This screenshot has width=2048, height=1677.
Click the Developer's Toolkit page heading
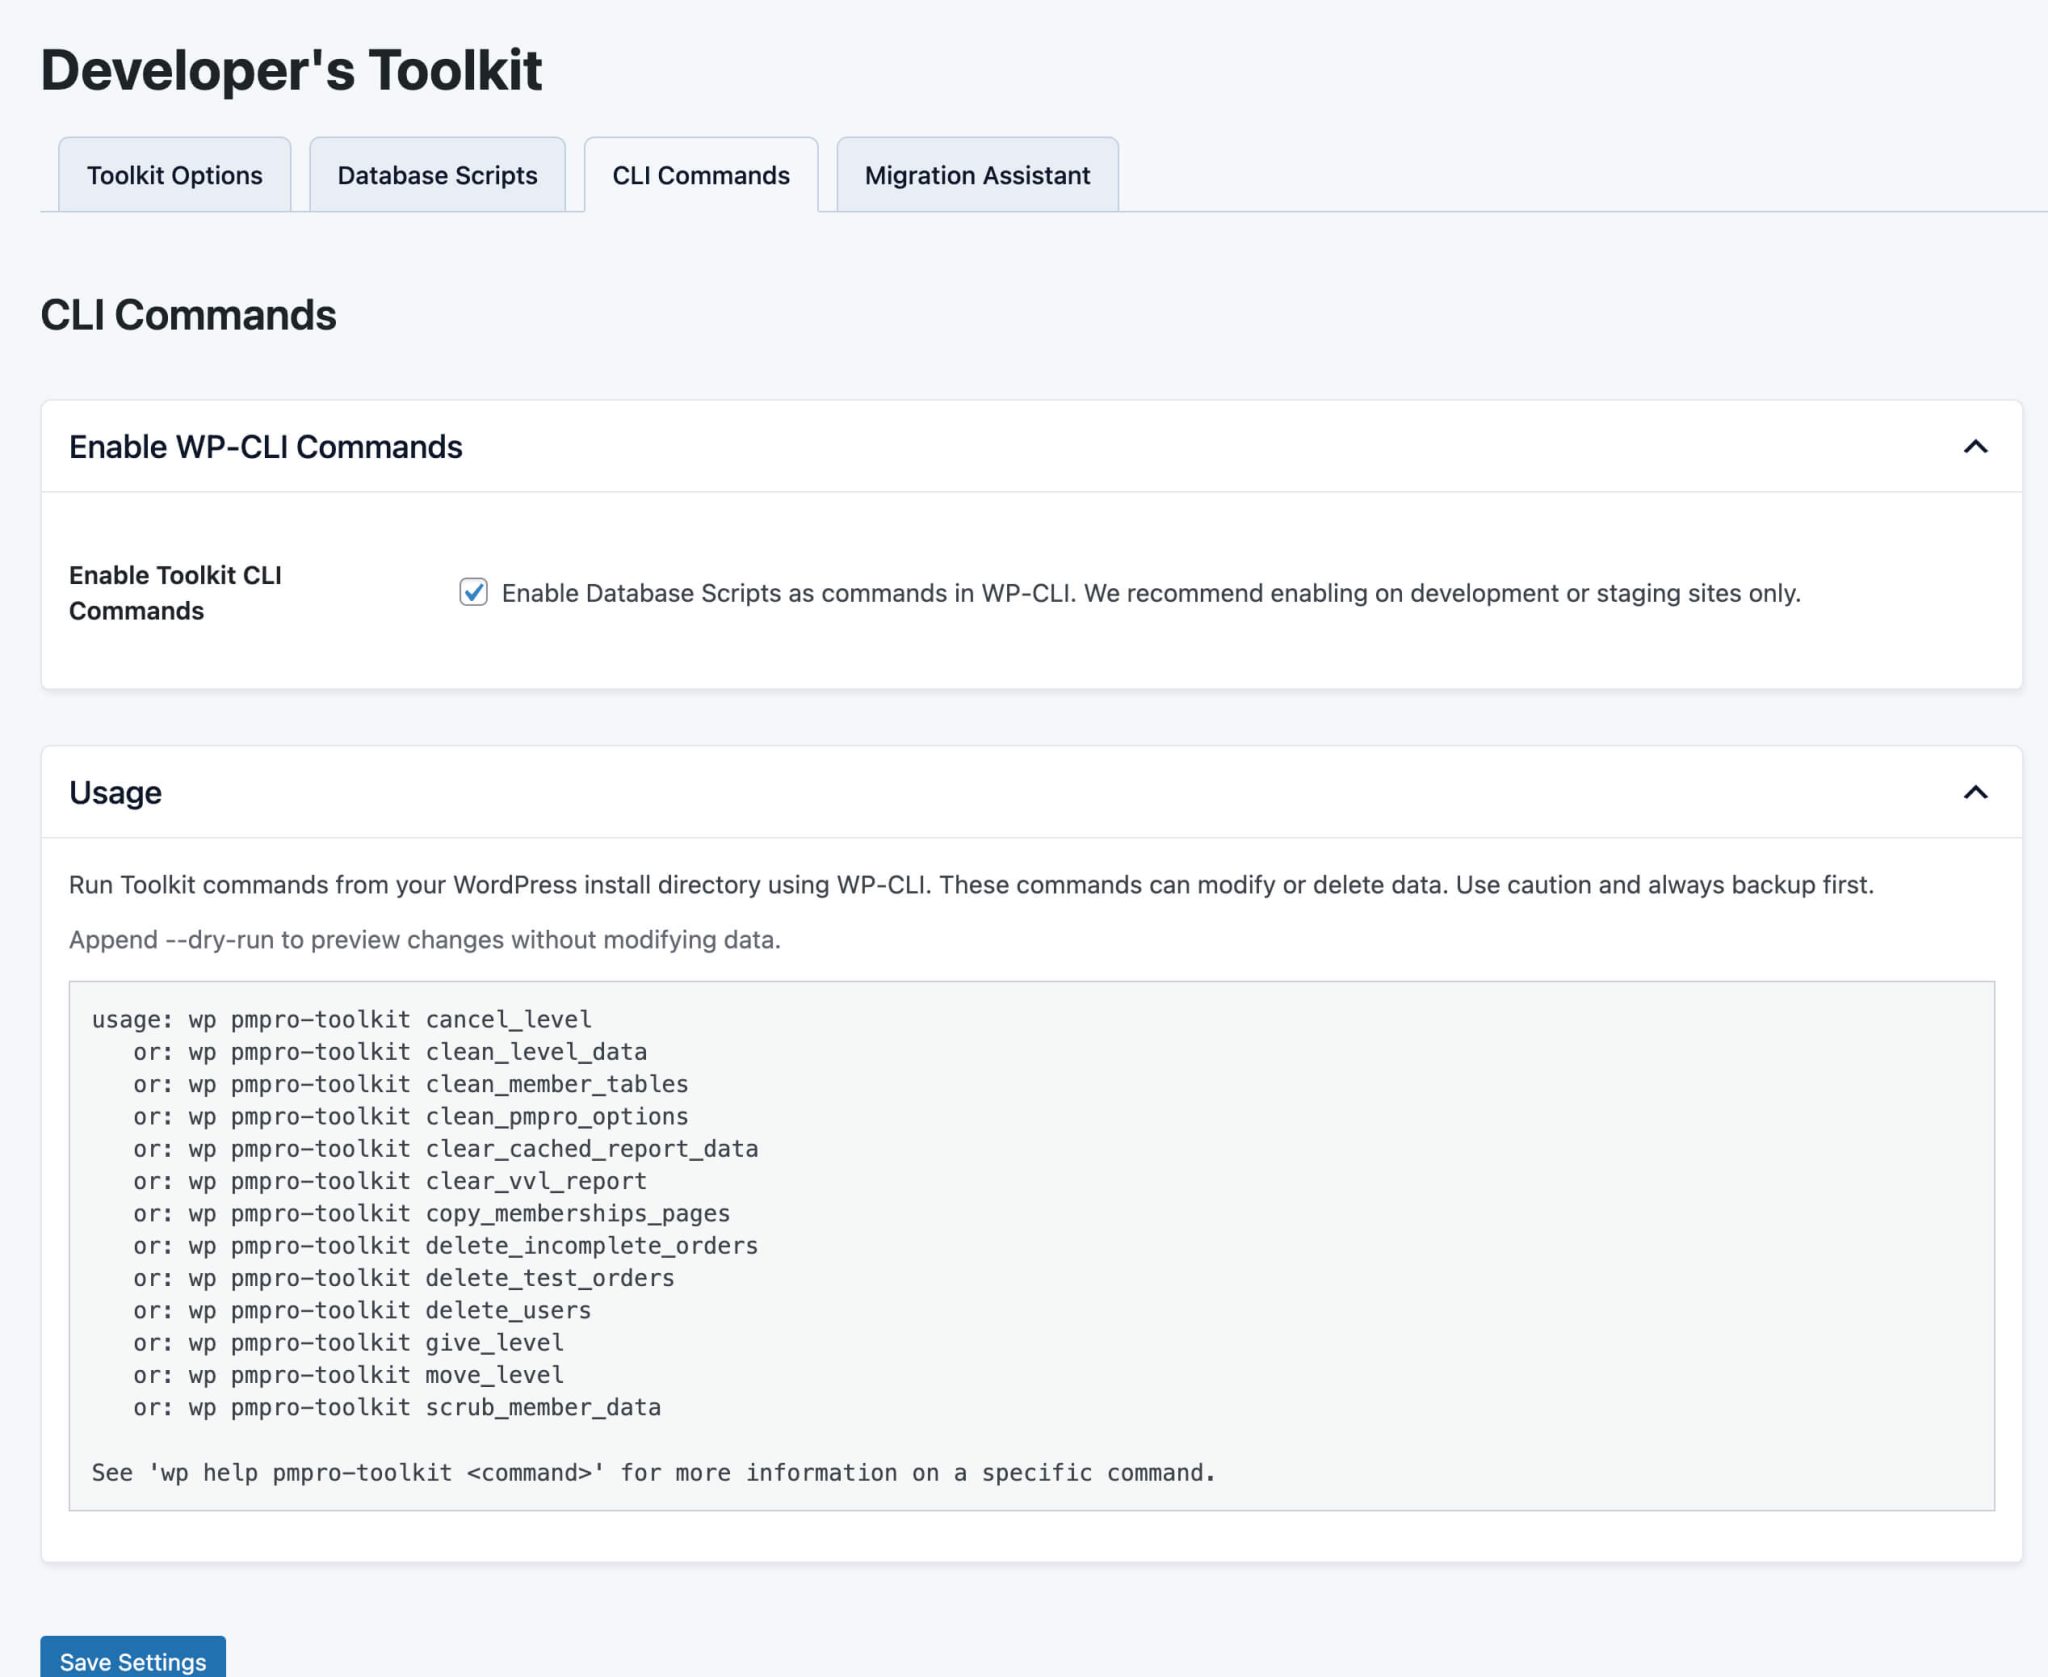tap(290, 68)
